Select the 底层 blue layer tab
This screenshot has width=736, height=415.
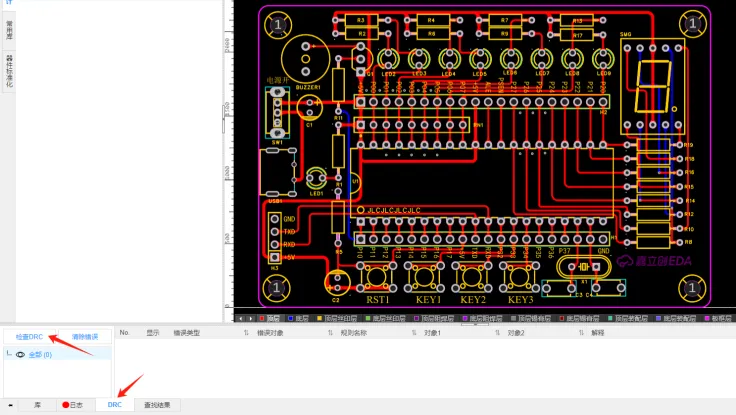click(x=298, y=318)
